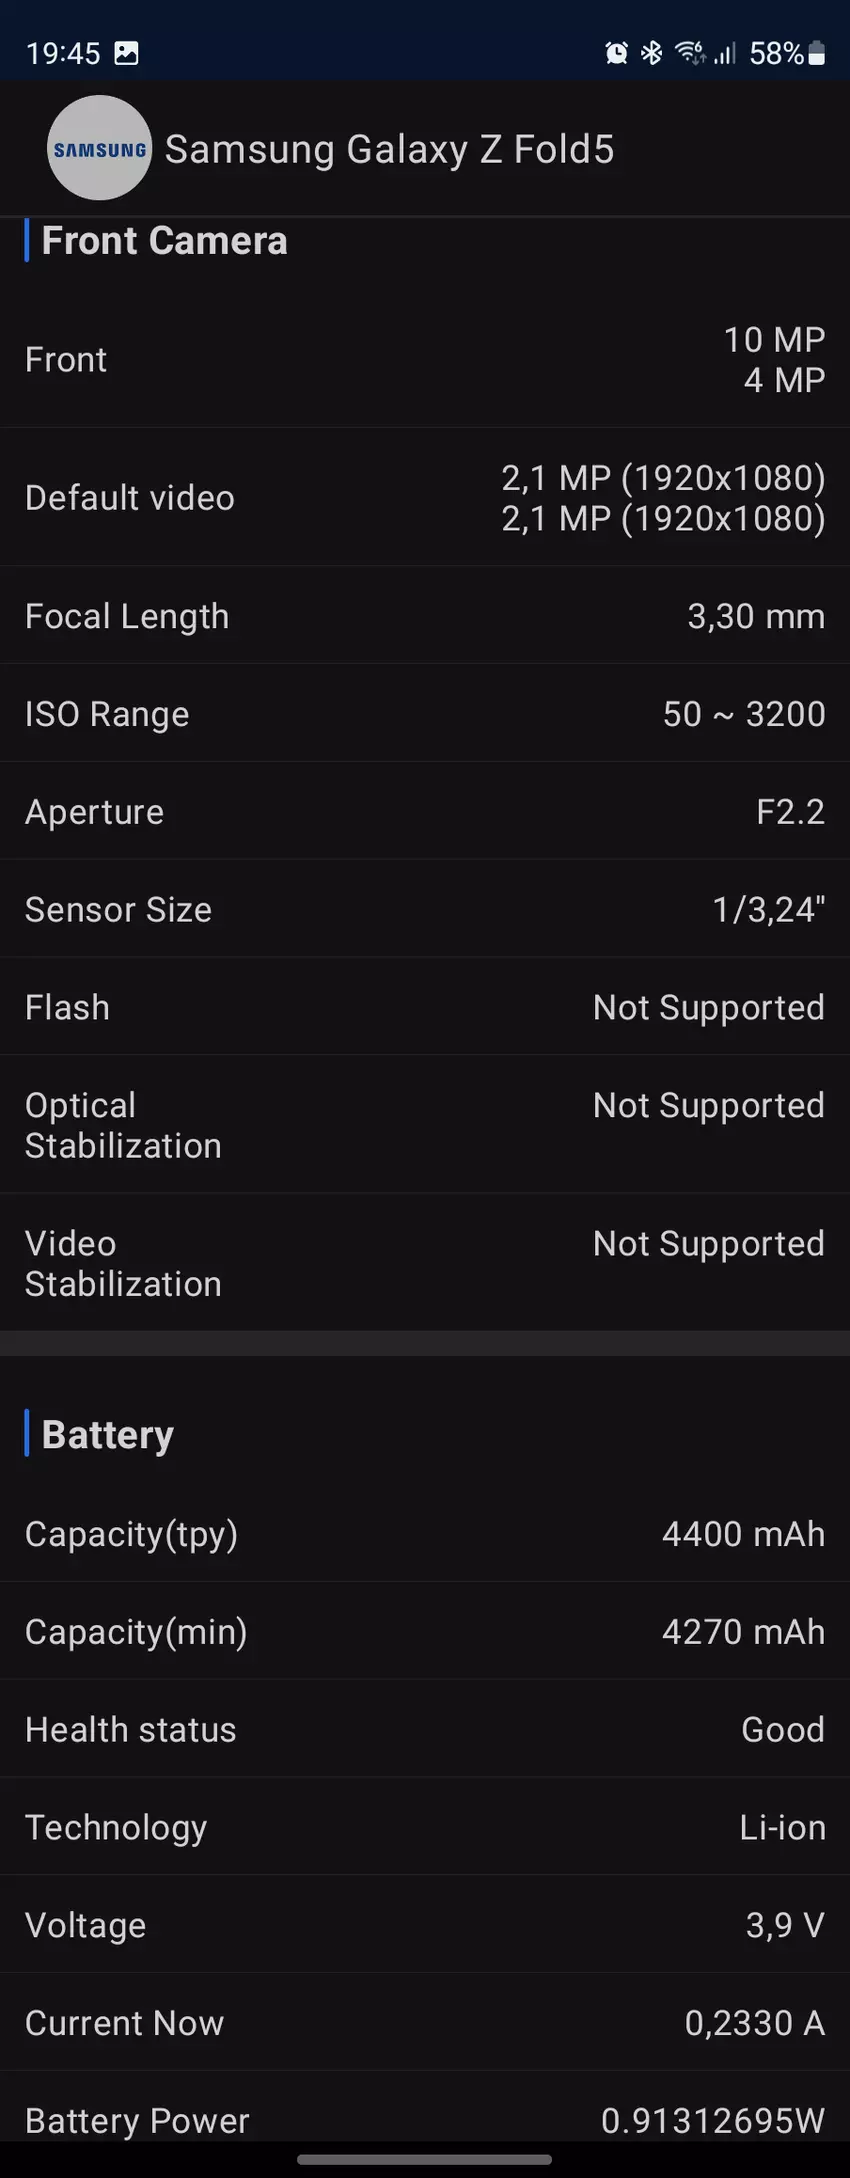Image resolution: width=850 pixels, height=2178 pixels.
Task: Tap the Health status row
Action: tap(425, 1730)
